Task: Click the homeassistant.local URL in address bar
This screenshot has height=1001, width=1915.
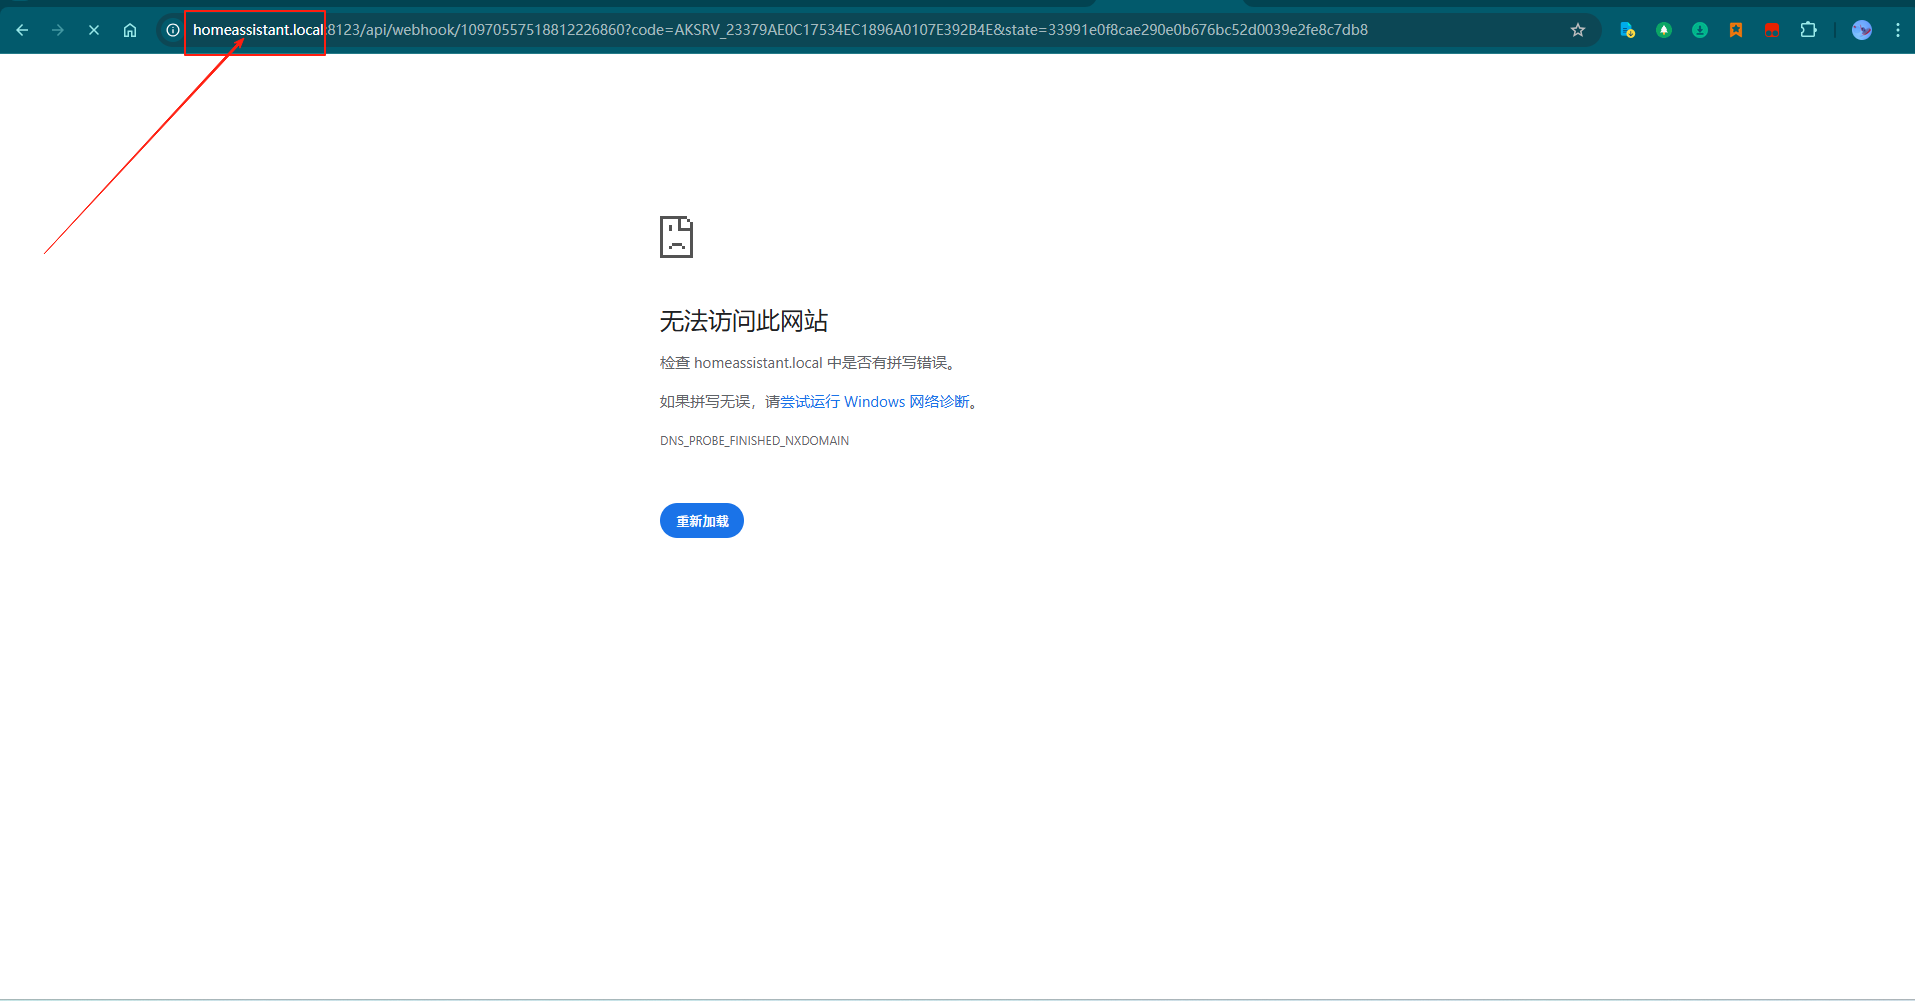Action: point(257,30)
